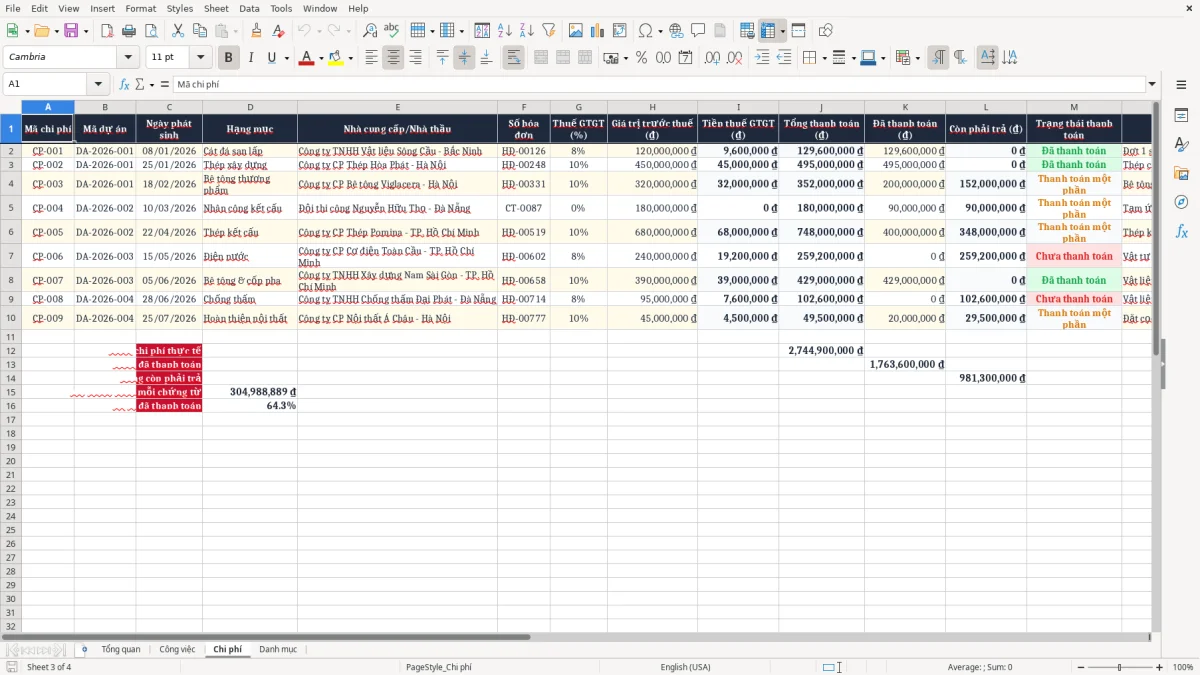Screen dimensions: 1200x675
Task: Open the Function Wizard
Action: tap(125, 84)
